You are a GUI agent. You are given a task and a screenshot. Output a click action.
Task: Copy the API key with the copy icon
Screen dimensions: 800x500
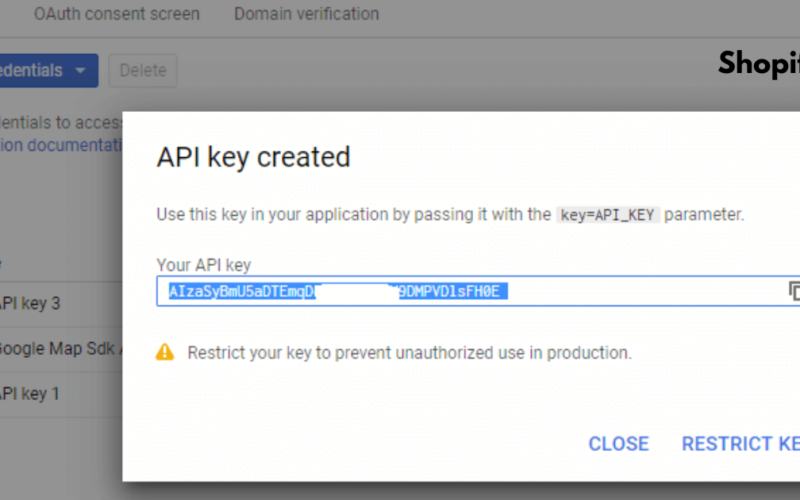click(794, 291)
